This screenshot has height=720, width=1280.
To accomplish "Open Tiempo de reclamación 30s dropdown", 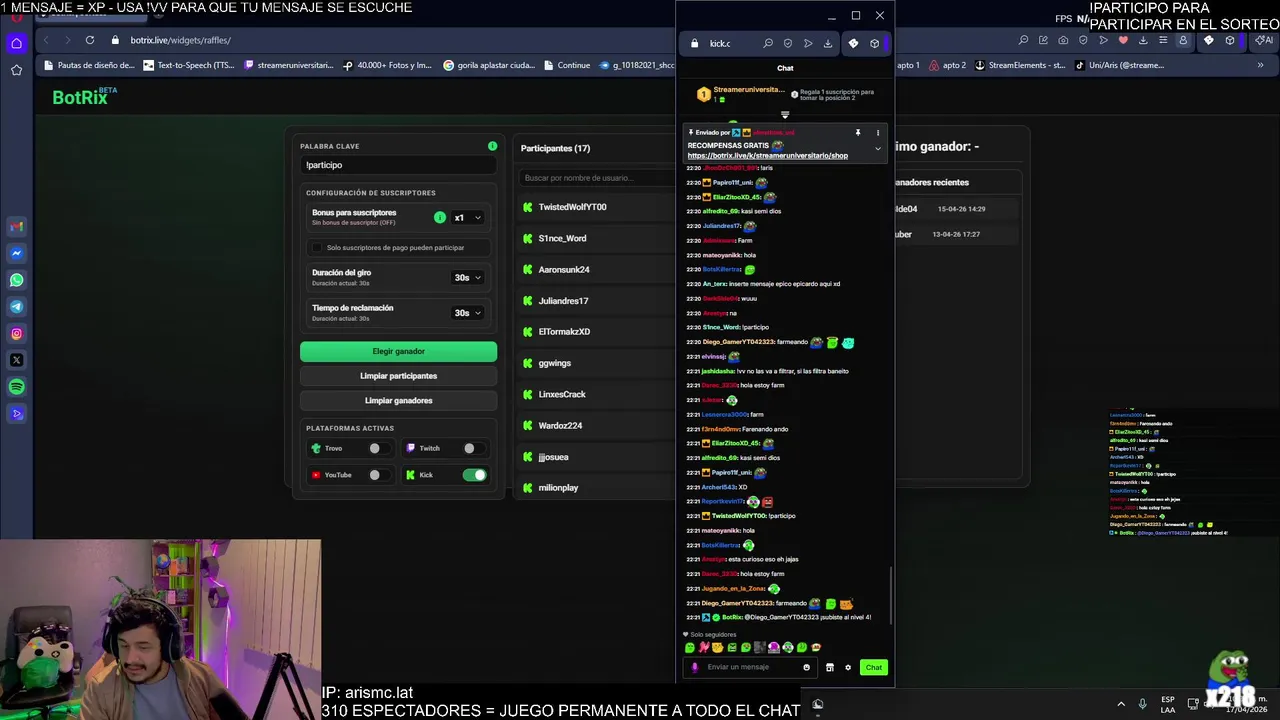I will (467, 312).
